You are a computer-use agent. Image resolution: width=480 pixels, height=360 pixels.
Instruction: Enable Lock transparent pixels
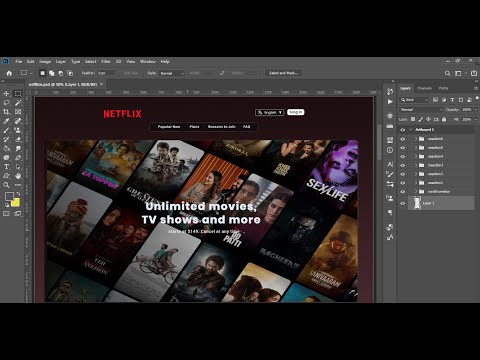(x=413, y=119)
